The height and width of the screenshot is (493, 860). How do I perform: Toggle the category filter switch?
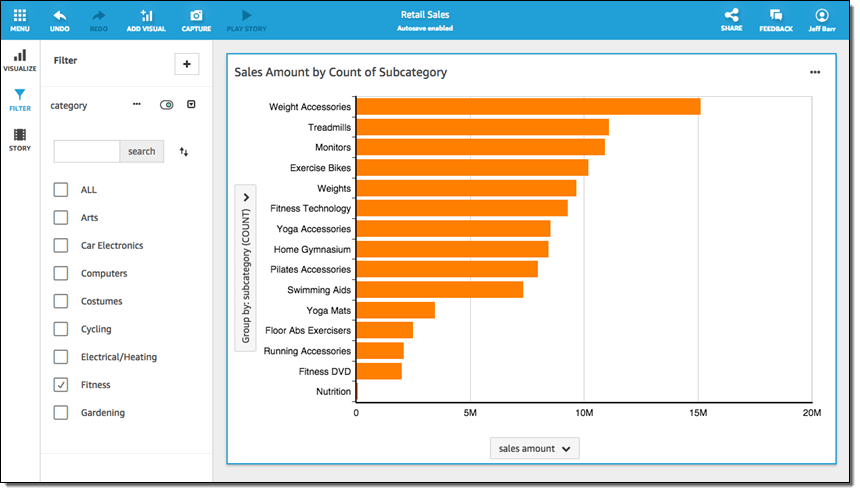167,105
